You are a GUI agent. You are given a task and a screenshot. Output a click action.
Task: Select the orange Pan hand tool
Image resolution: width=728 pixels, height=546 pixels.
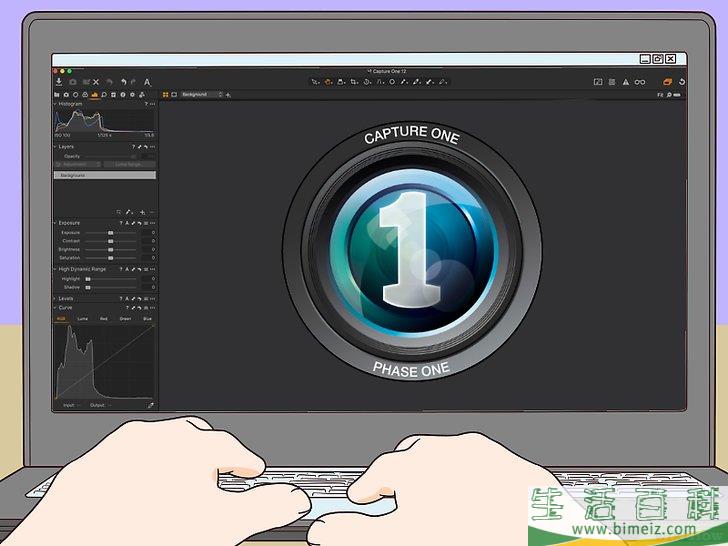point(328,82)
